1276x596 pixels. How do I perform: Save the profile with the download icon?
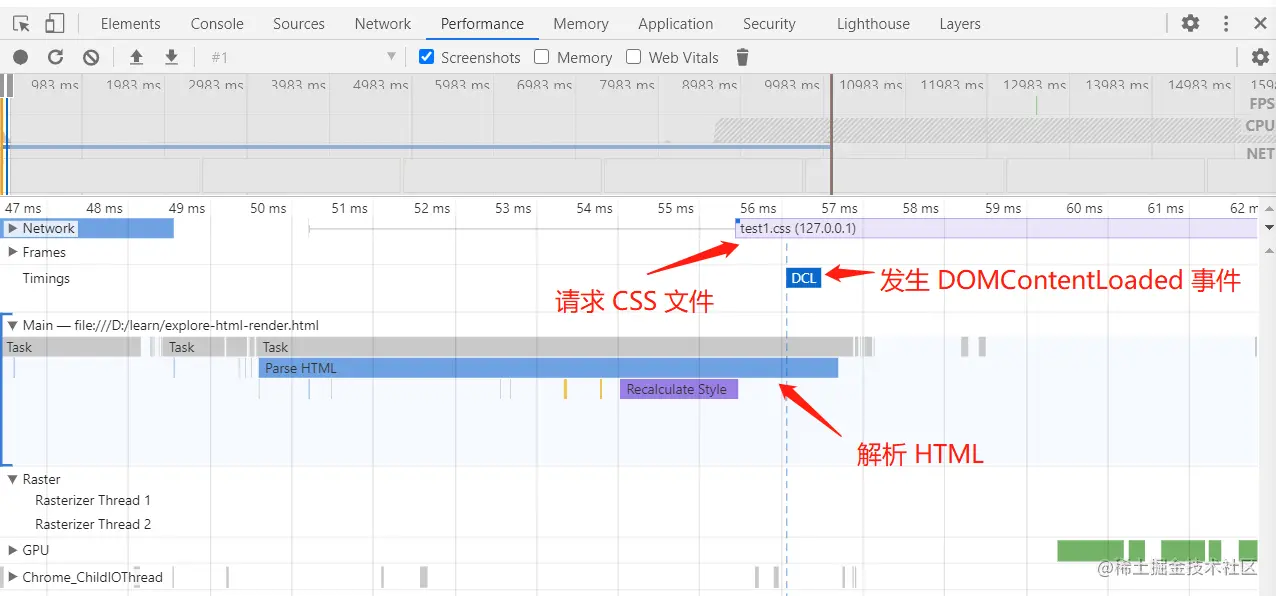tap(171, 57)
